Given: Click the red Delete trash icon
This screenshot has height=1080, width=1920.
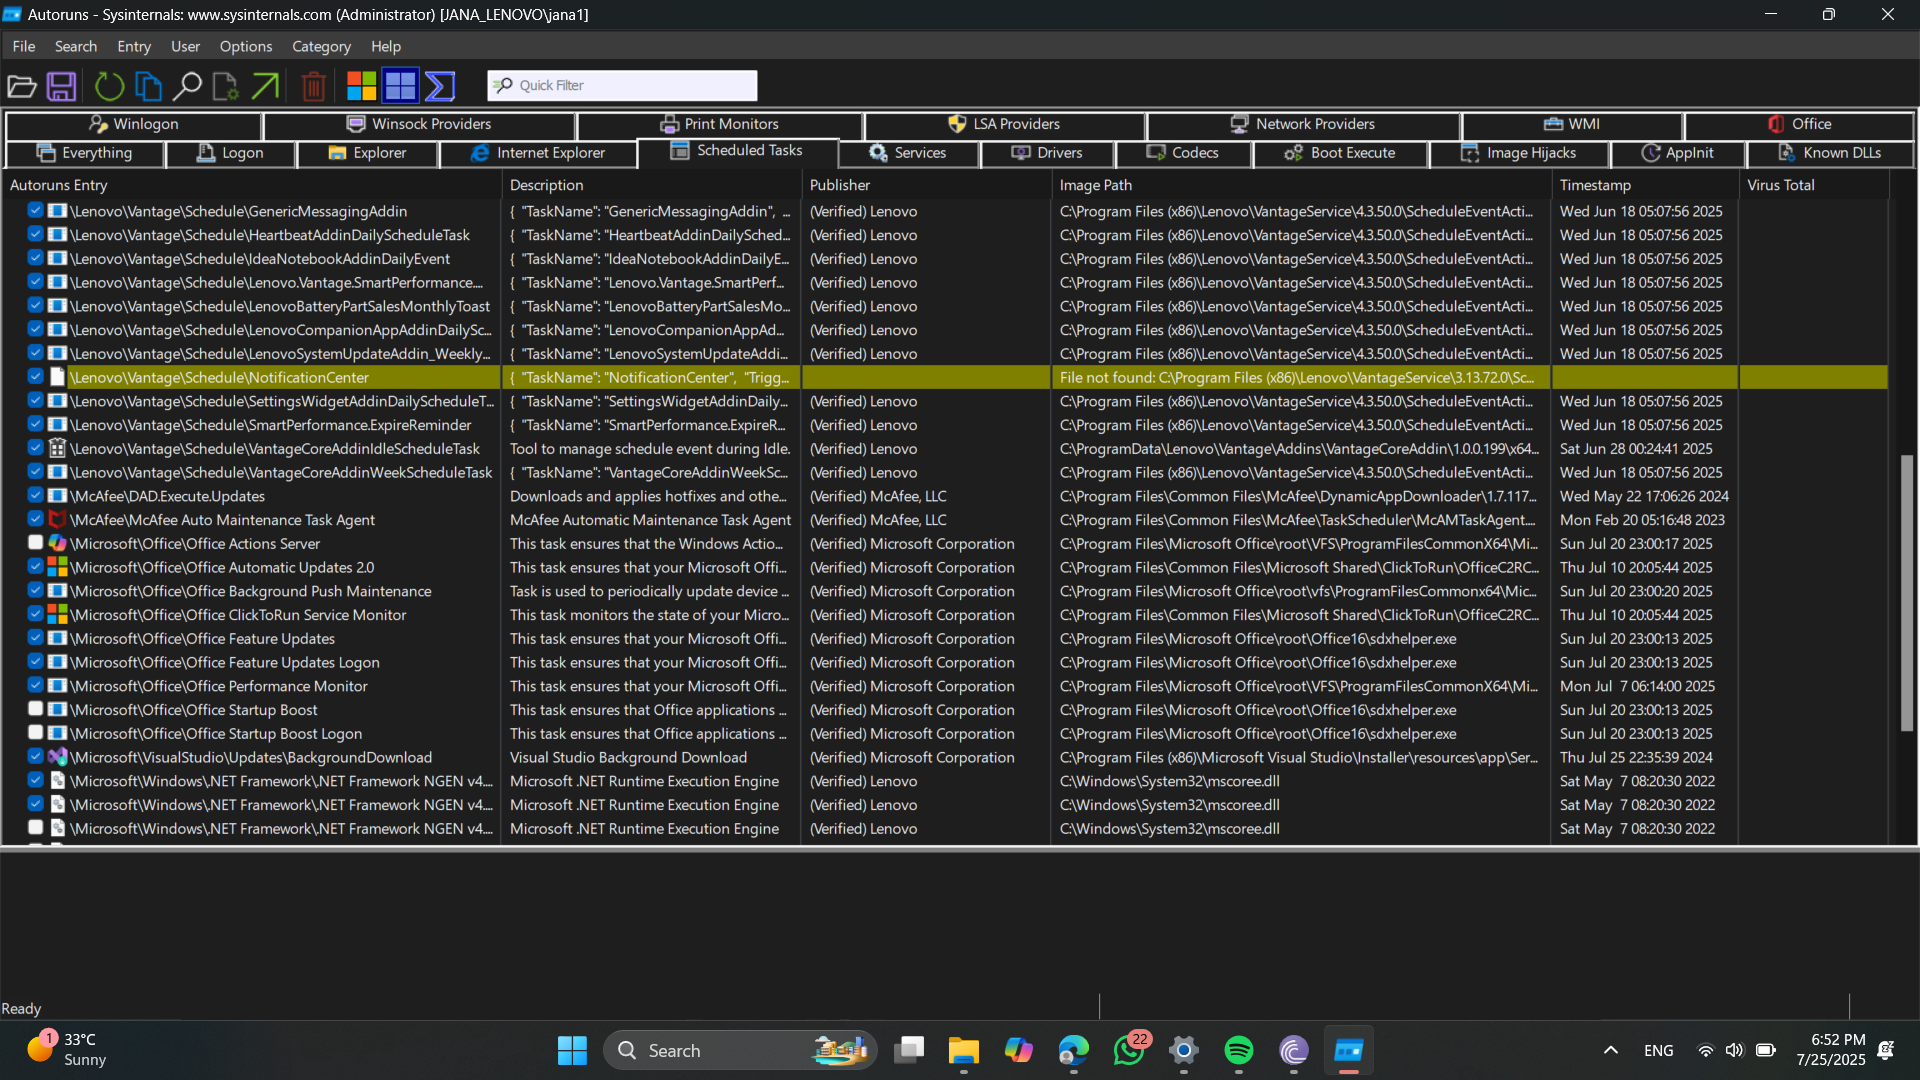Looking at the screenshot, I should point(313,86).
